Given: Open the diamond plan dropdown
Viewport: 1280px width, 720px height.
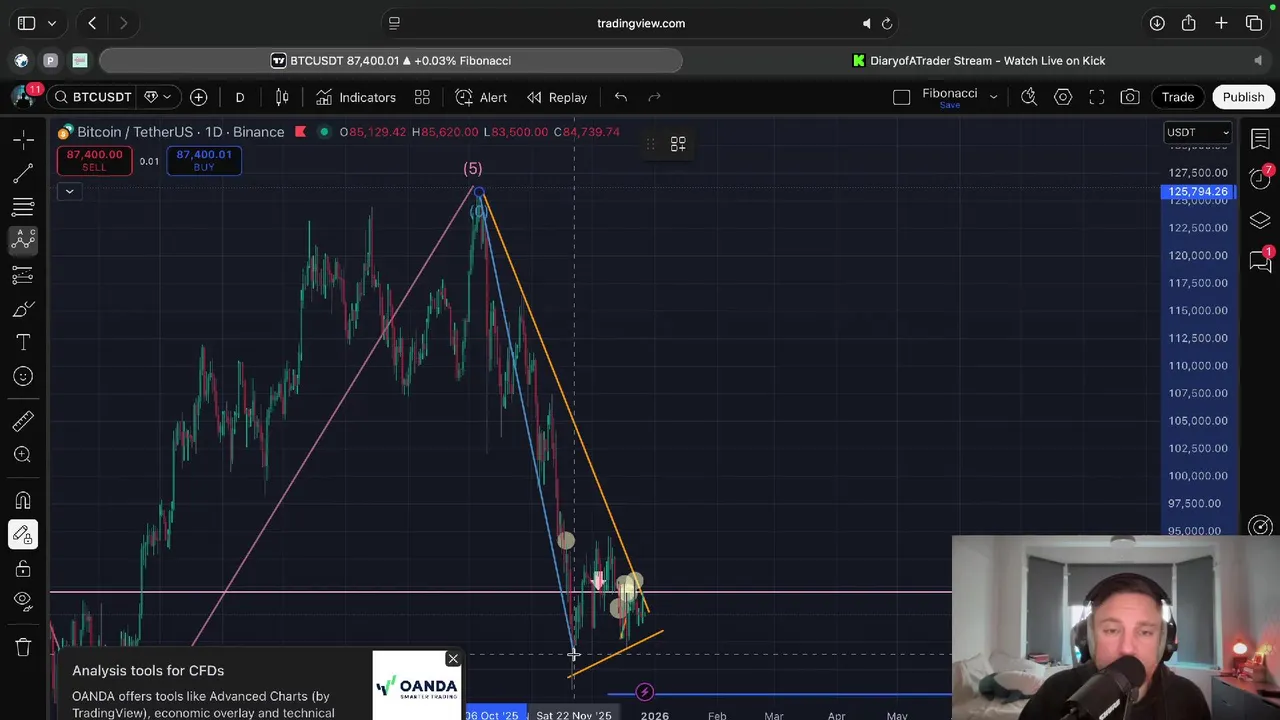Looking at the screenshot, I should [158, 97].
